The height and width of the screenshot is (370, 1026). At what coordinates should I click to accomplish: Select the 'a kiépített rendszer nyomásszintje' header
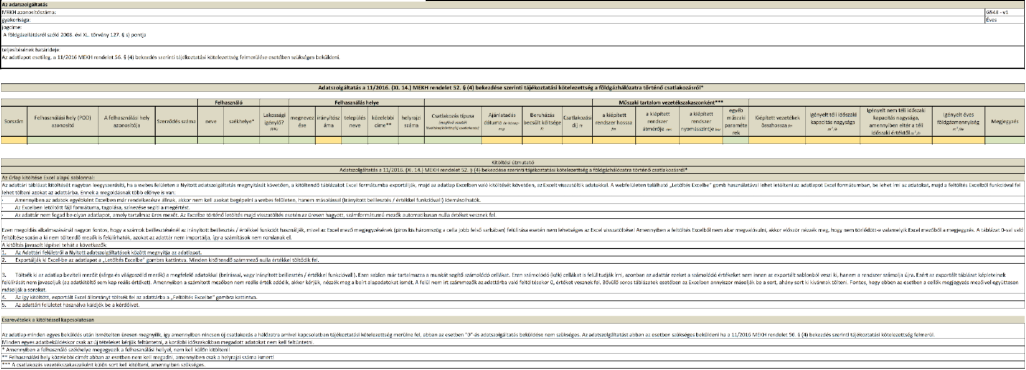point(701,120)
